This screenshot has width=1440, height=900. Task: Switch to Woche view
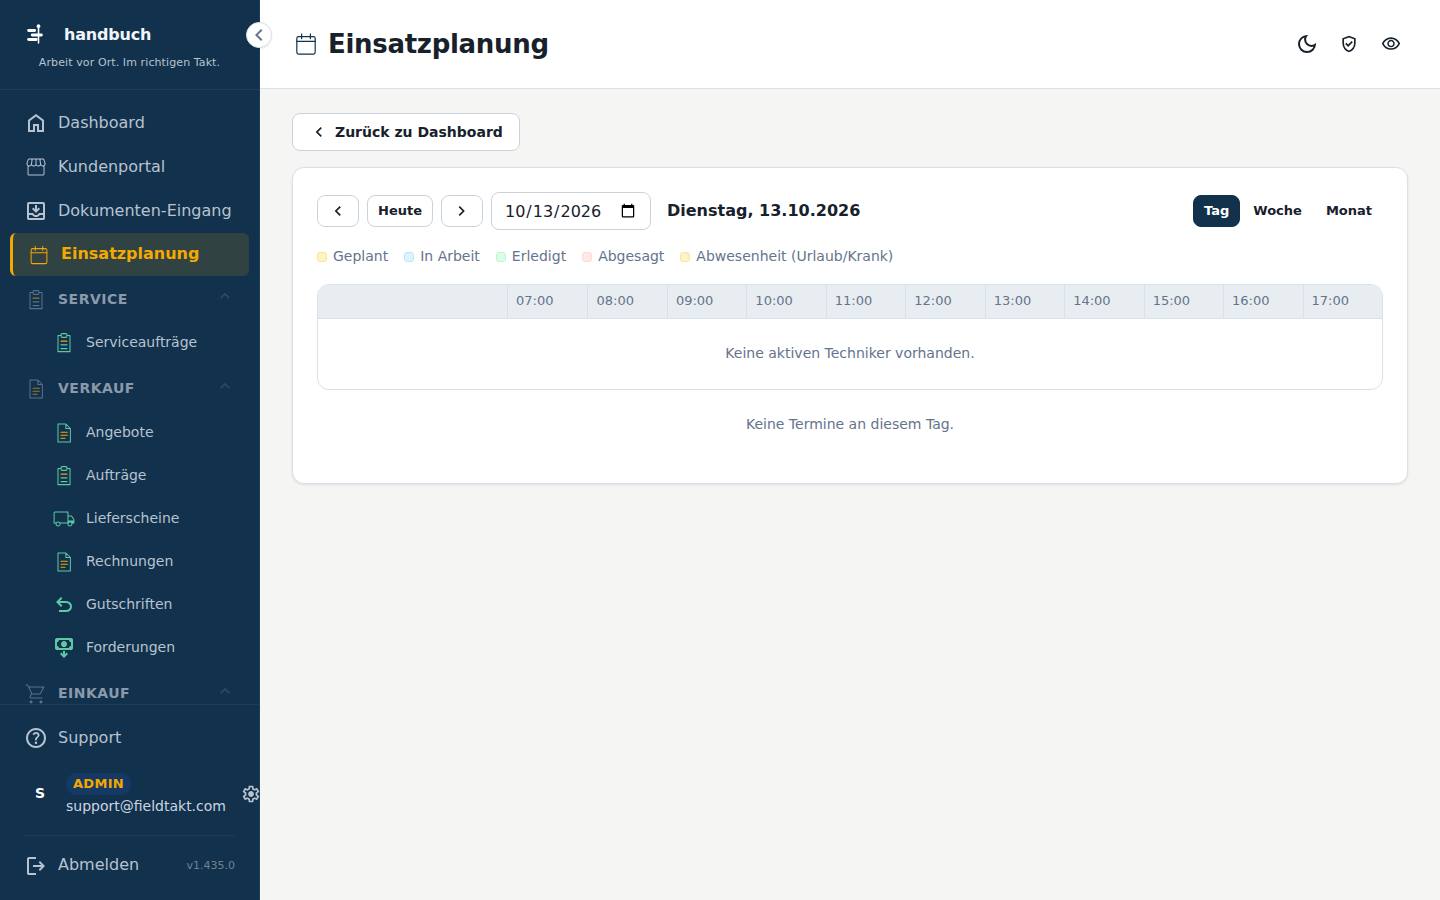pyautogui.click(x=1277, y=211)
